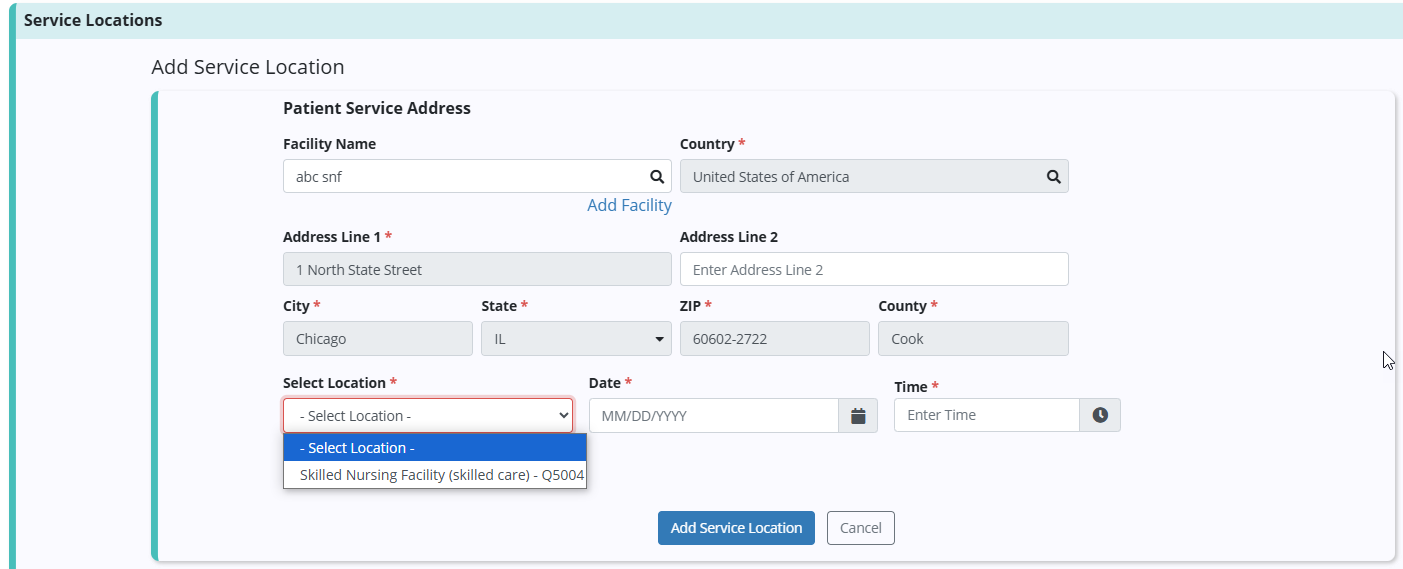Image resolution: width=1403 pixels, height=569 pixels.
Task: Pick the '- Select Location -' placeholder option
Action: (434, 448)
